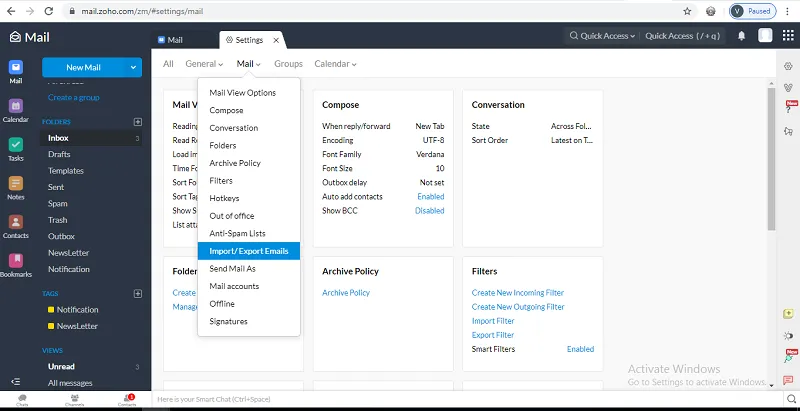Close the Settings tab
This screenshot has height=411, width=800.
coord(276,40)
